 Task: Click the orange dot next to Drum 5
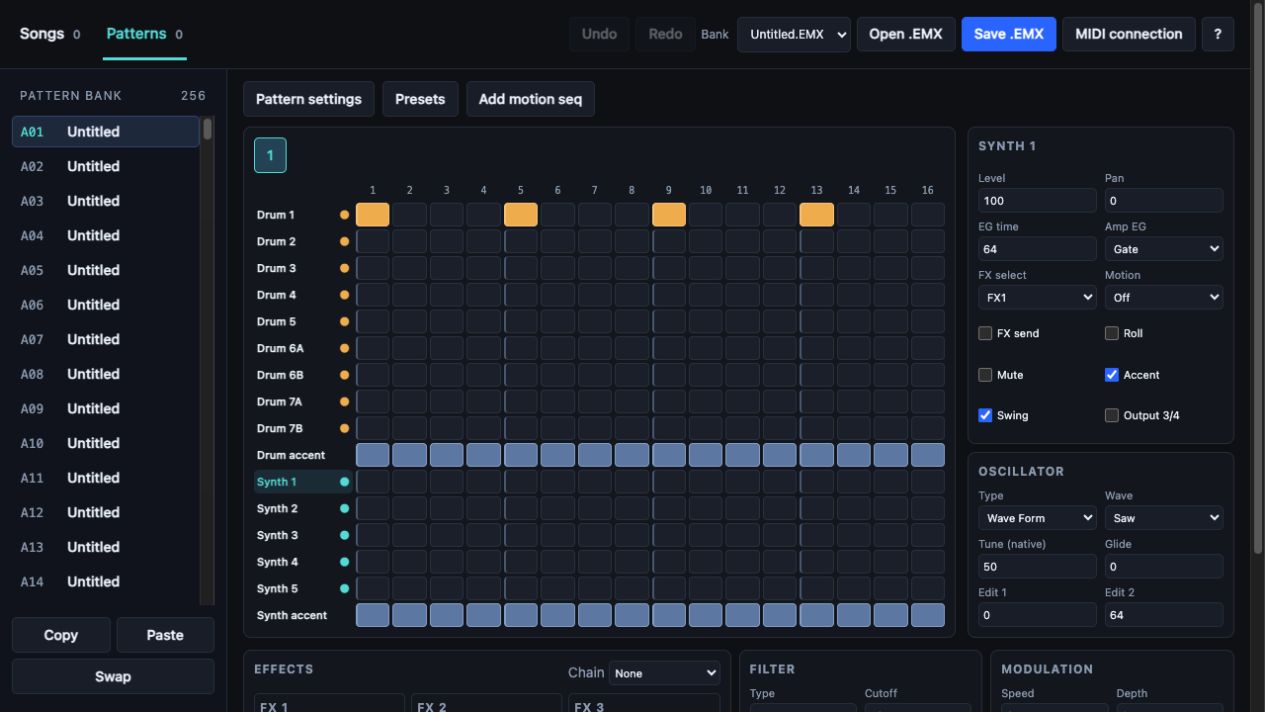pos(345,321)
